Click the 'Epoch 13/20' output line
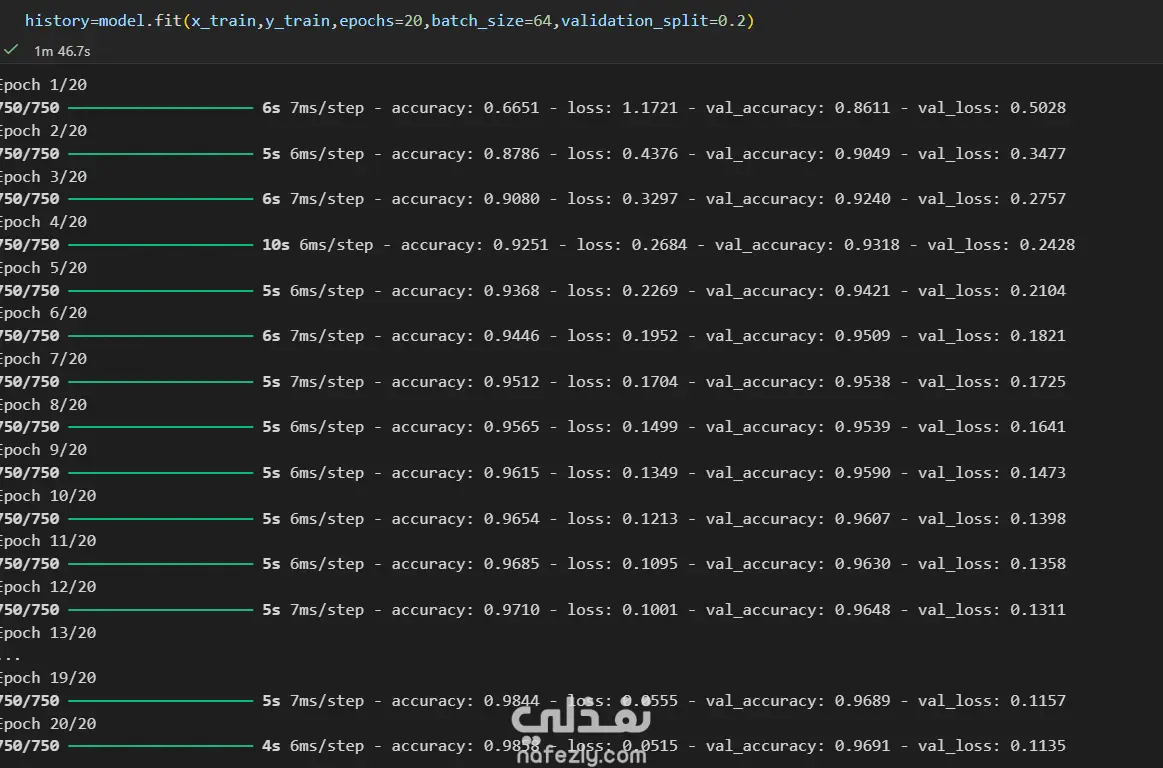Viewport: 1163px width, 768px height. [48, 633]
